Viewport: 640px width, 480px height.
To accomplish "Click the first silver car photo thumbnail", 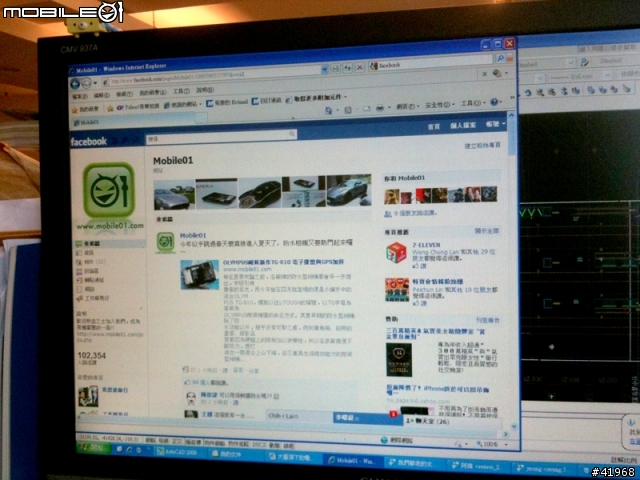I will coord(174,196).
